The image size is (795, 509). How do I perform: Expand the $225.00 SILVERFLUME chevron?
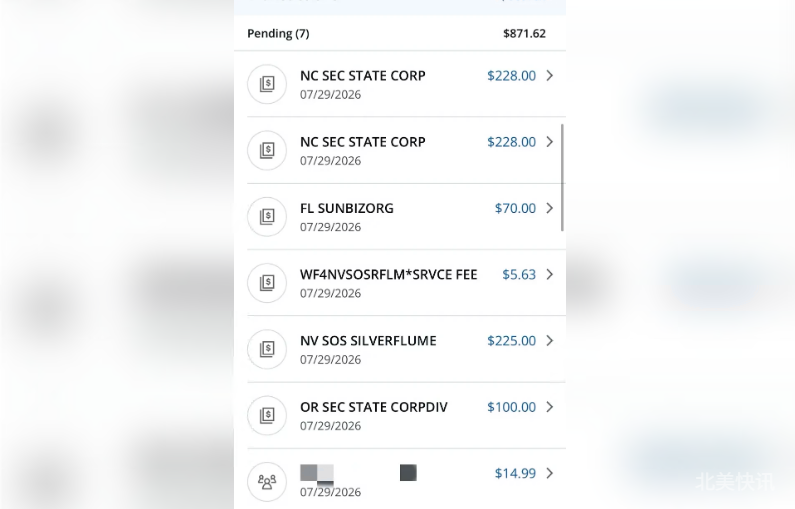coord(550,341)
